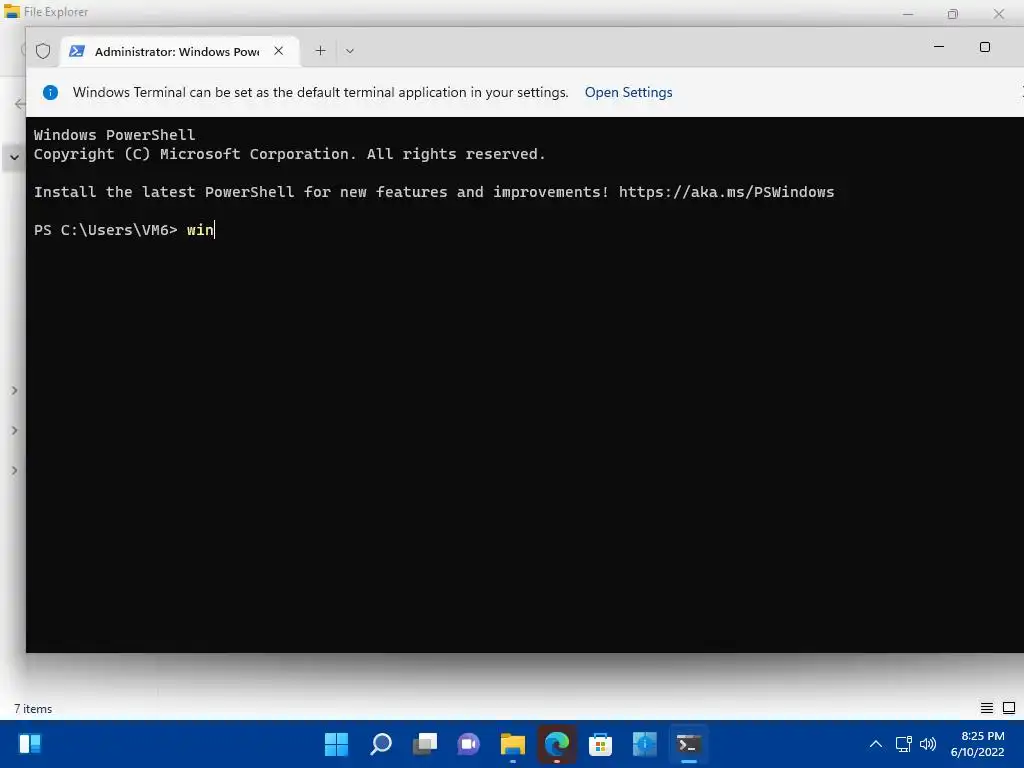Select the Administrator: Windows PowerShell tab
This screenshot has height=768, width=1024.
180,51
